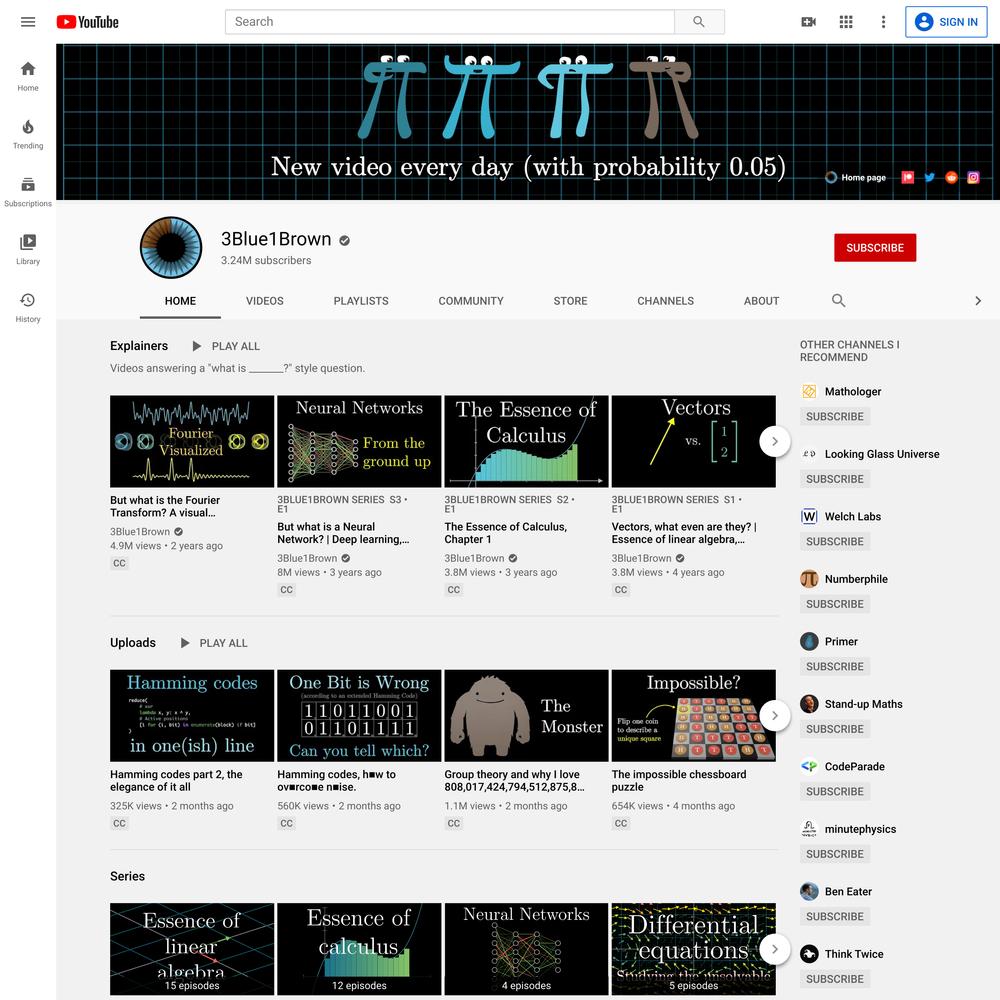Show next videos in Explainers row
This screenshot has width=1000, height=1000.
(x=774, y=441)
